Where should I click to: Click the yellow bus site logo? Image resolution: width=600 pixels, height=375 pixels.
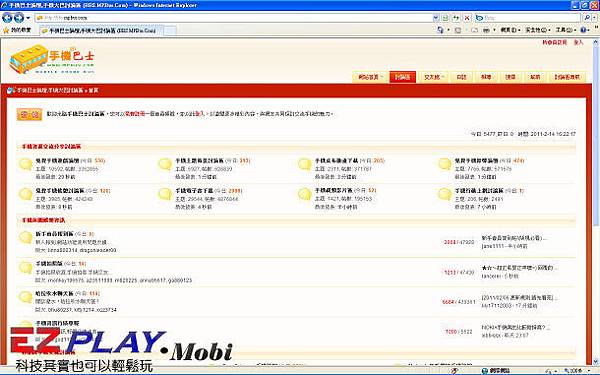pos(52,59)
